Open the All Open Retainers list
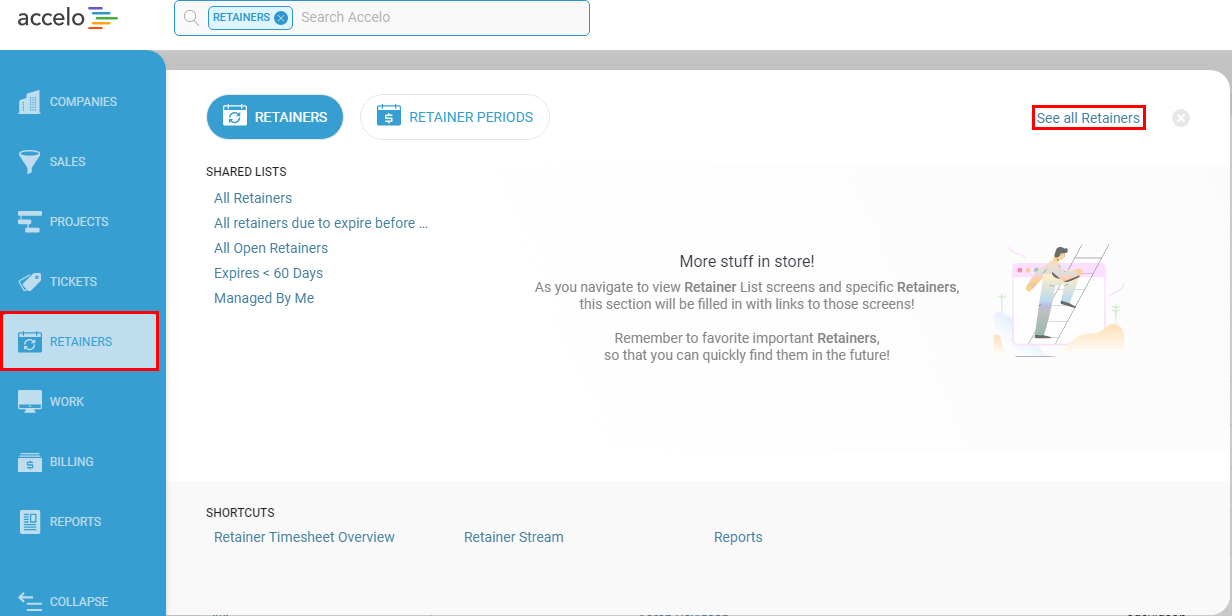1232x616 pixels. coord(271,248)
